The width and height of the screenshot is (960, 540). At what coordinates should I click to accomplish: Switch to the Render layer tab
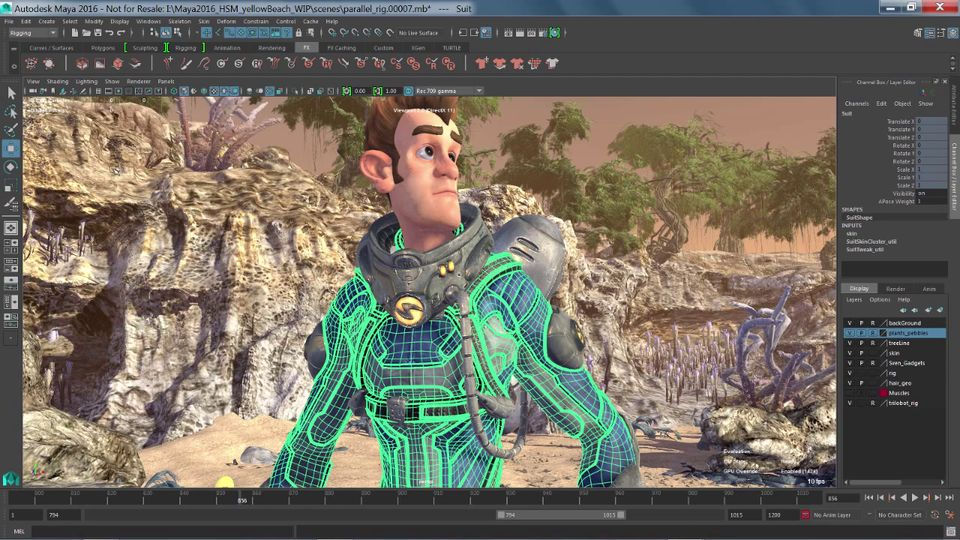click(895, 288)
